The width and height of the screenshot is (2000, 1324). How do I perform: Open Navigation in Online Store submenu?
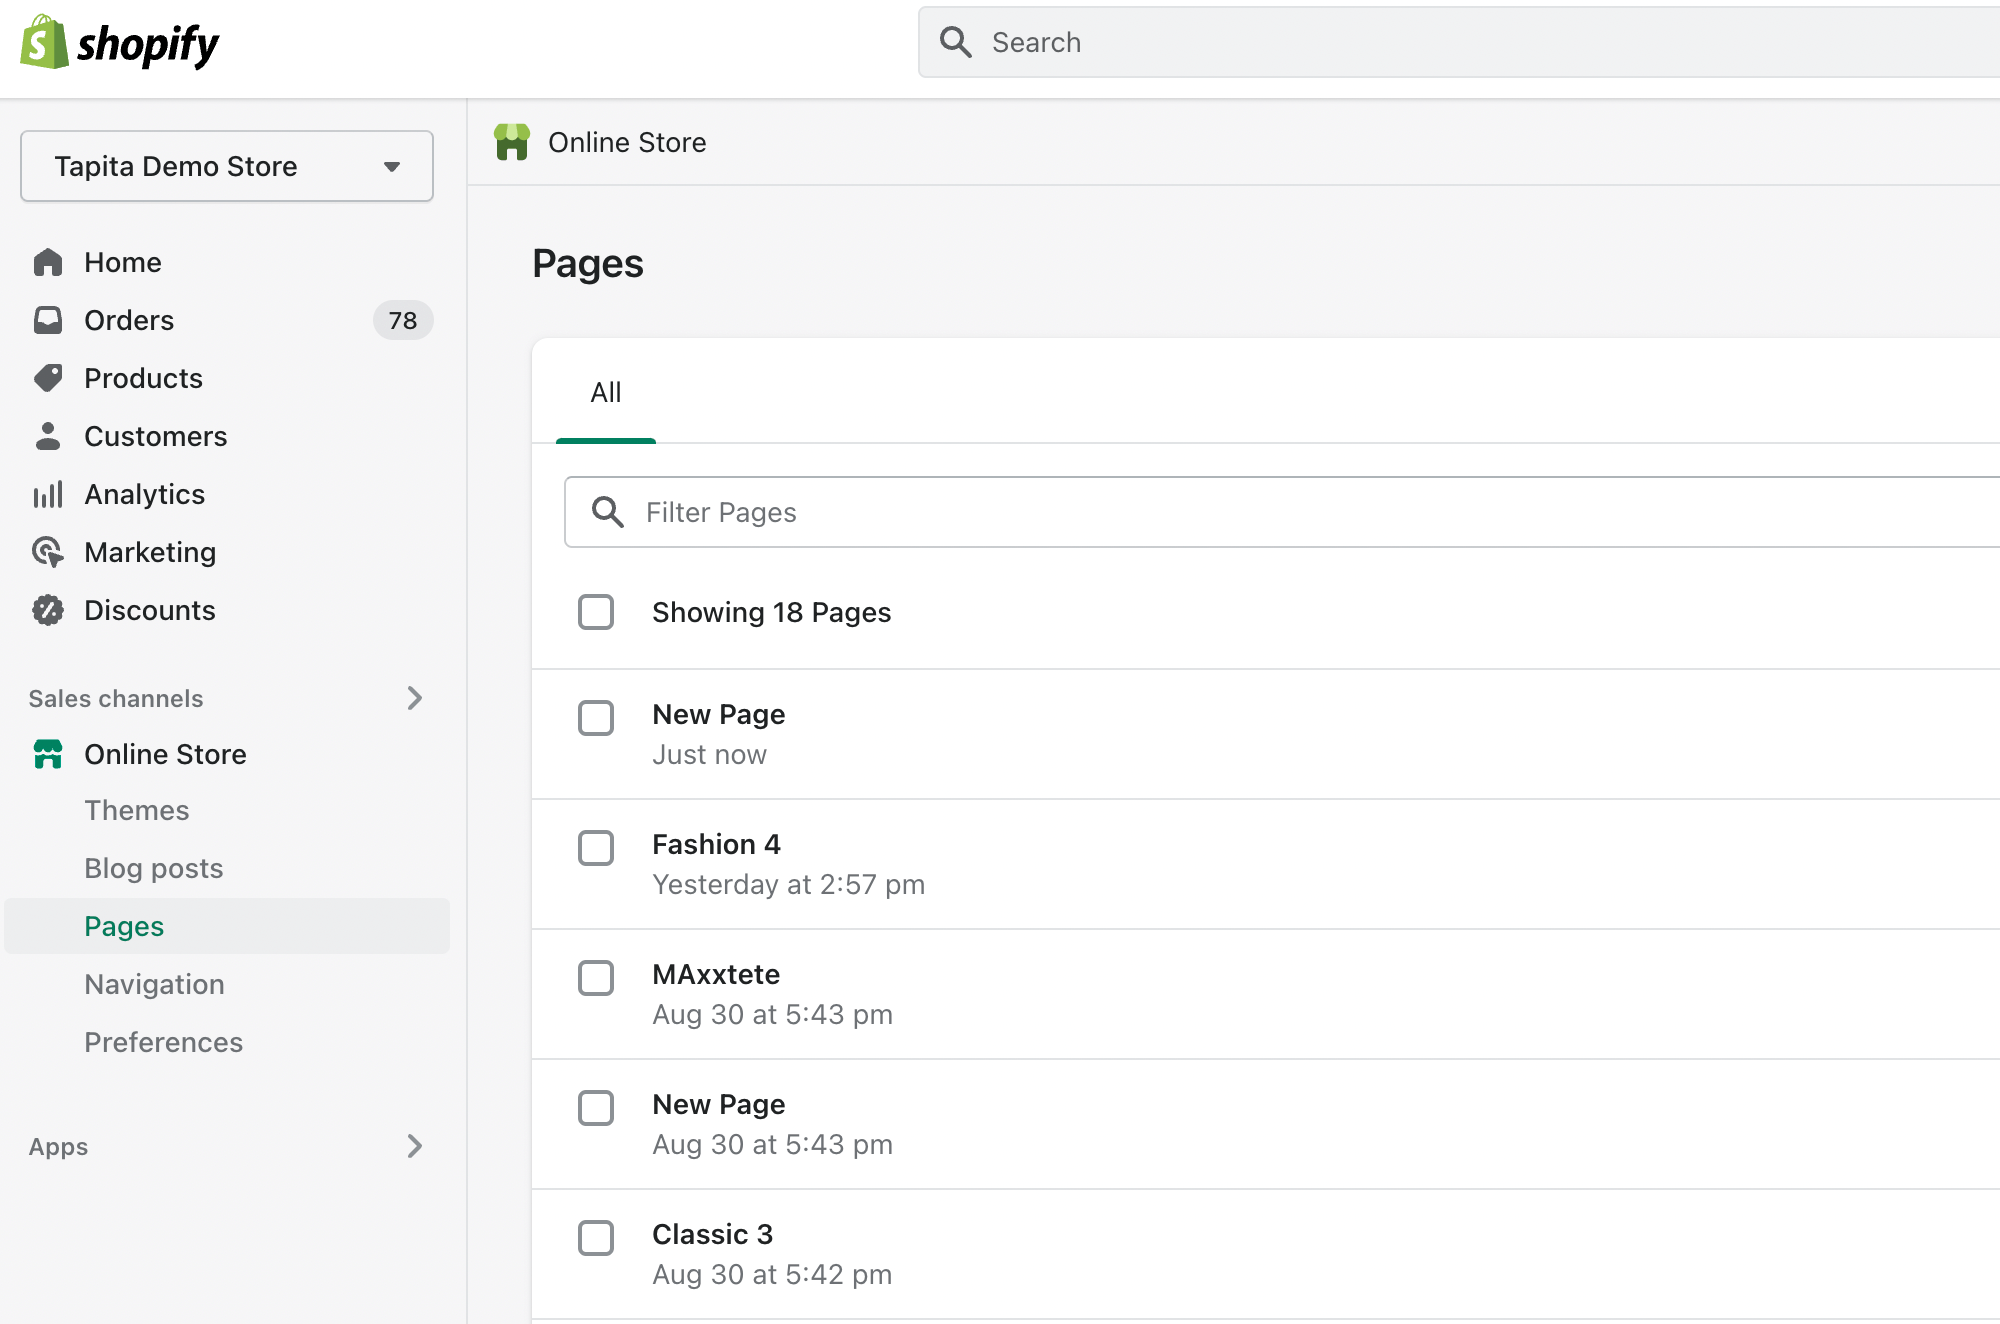pos(154,984)
